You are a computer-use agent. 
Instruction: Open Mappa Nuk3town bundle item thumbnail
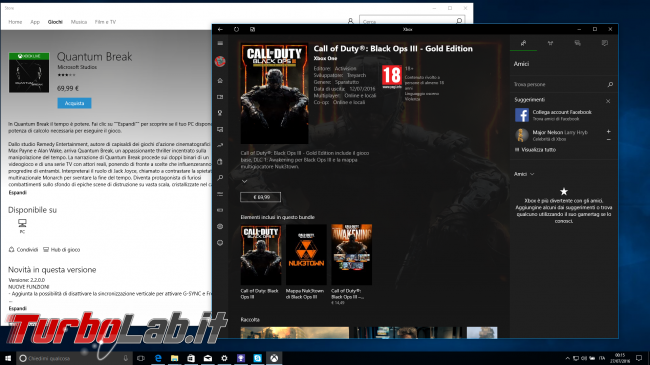point(306,255)
